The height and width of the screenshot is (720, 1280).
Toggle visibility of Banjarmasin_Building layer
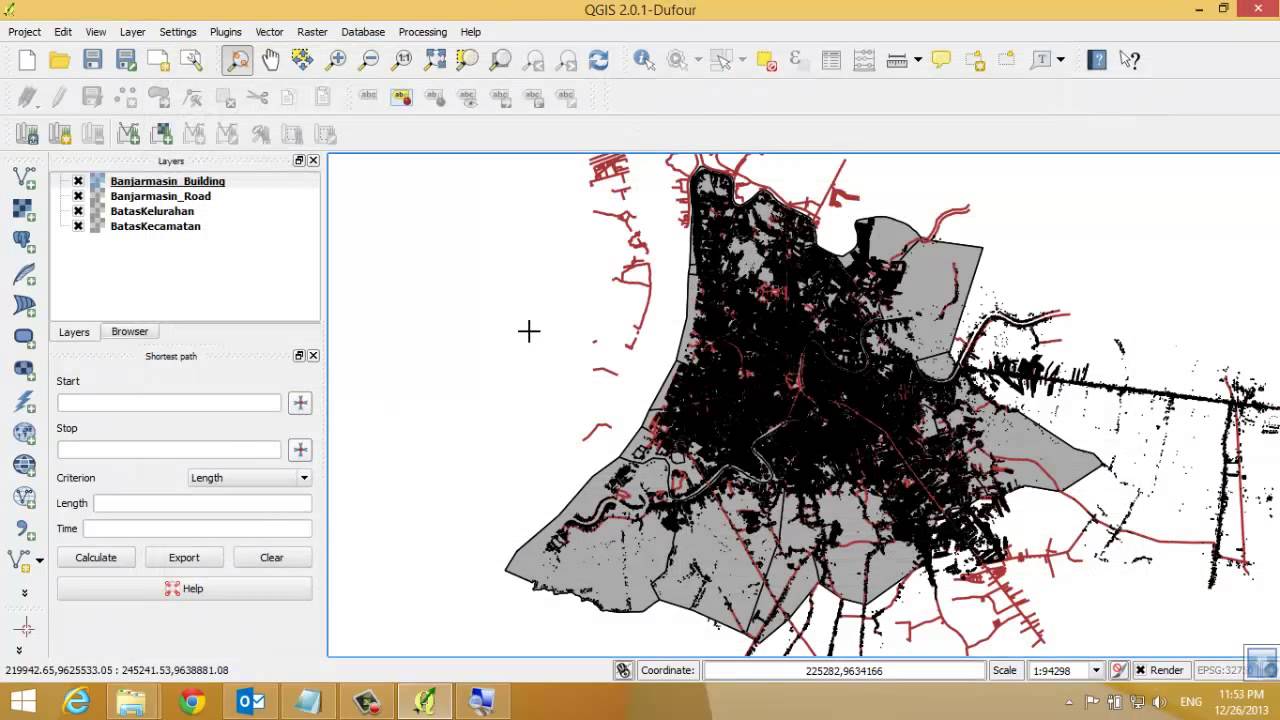[78, 181]
